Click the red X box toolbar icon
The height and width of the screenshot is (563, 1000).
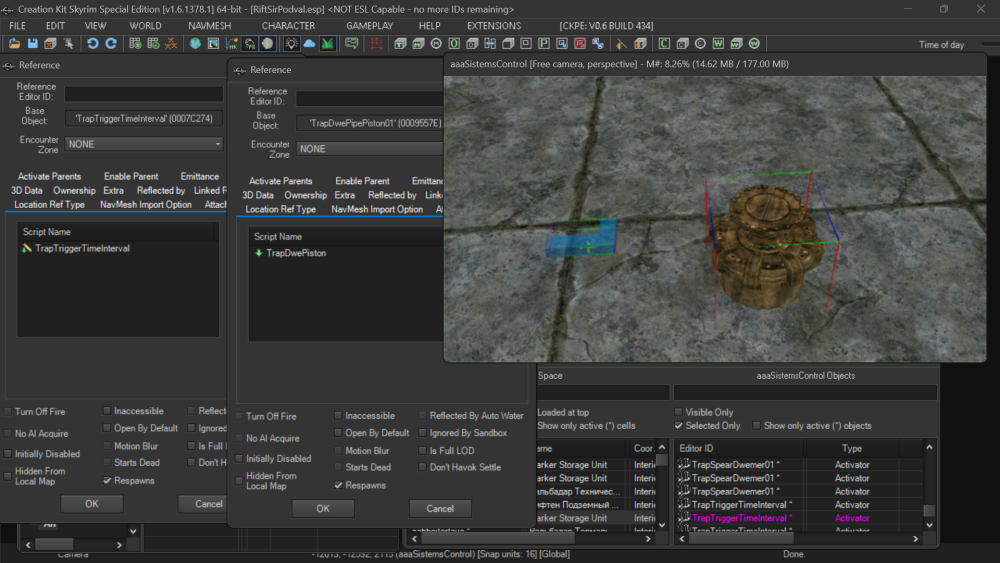580,43
